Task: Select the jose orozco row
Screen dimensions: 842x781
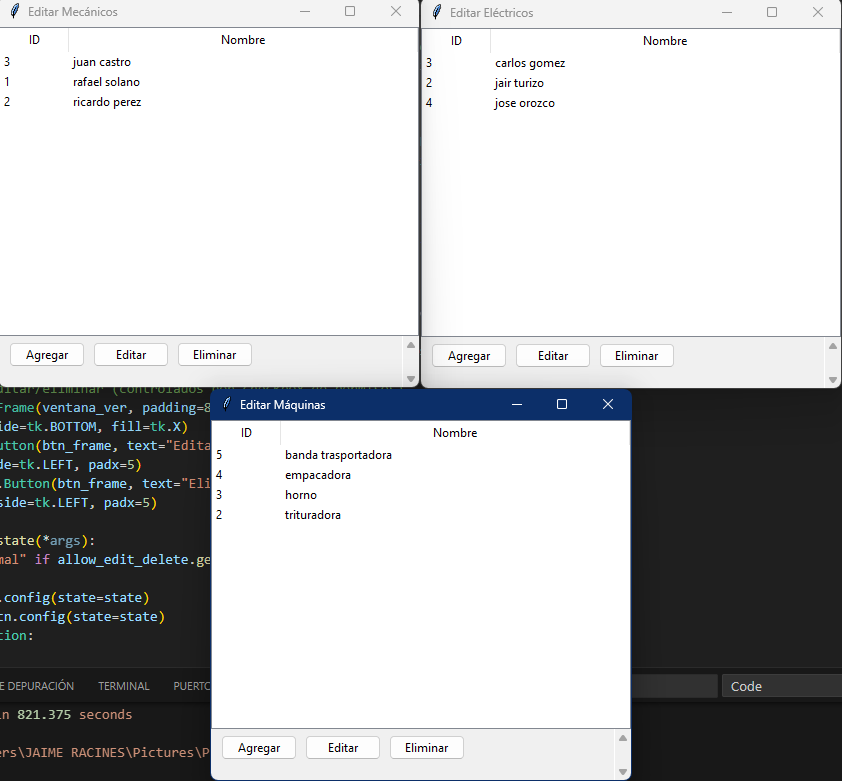Action: click(525, 103)
